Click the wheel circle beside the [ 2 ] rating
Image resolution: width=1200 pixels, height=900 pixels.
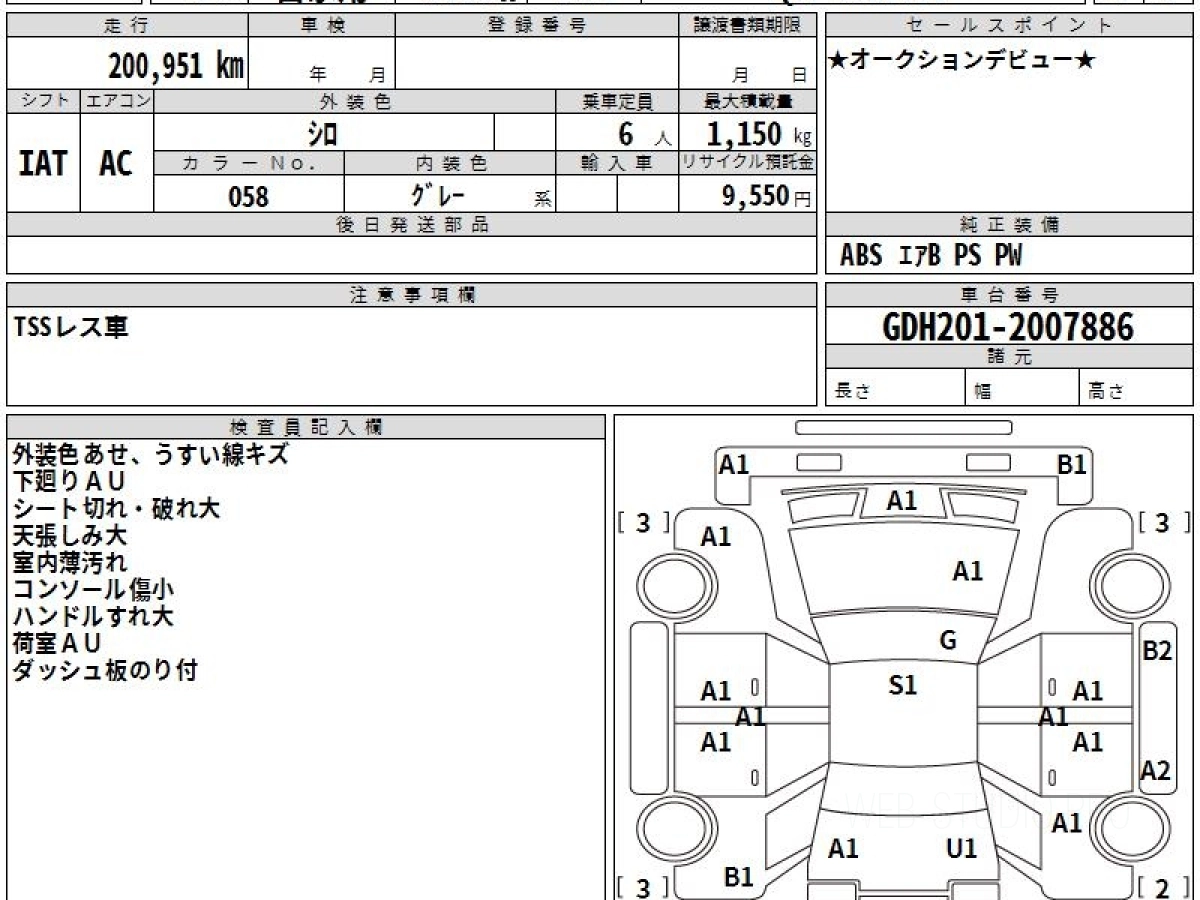point(1130,828)
